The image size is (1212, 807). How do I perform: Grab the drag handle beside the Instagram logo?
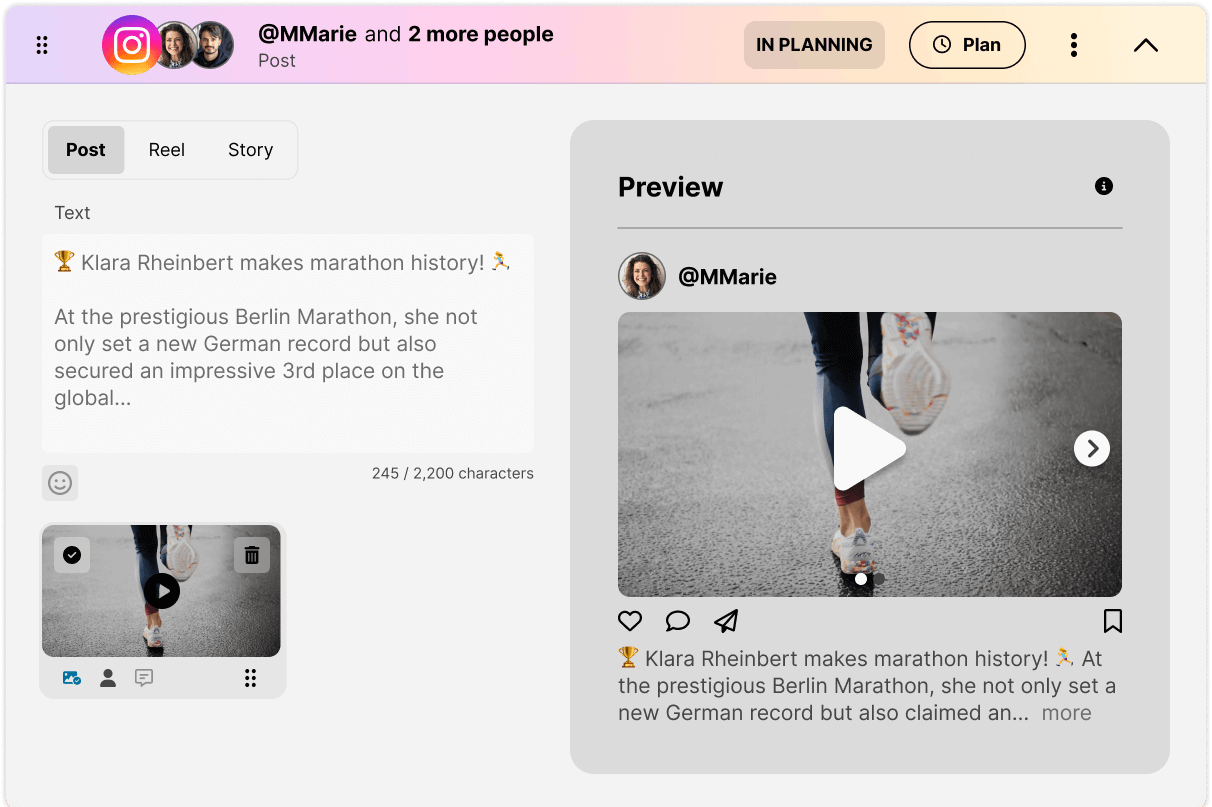(x=42, y=45)
